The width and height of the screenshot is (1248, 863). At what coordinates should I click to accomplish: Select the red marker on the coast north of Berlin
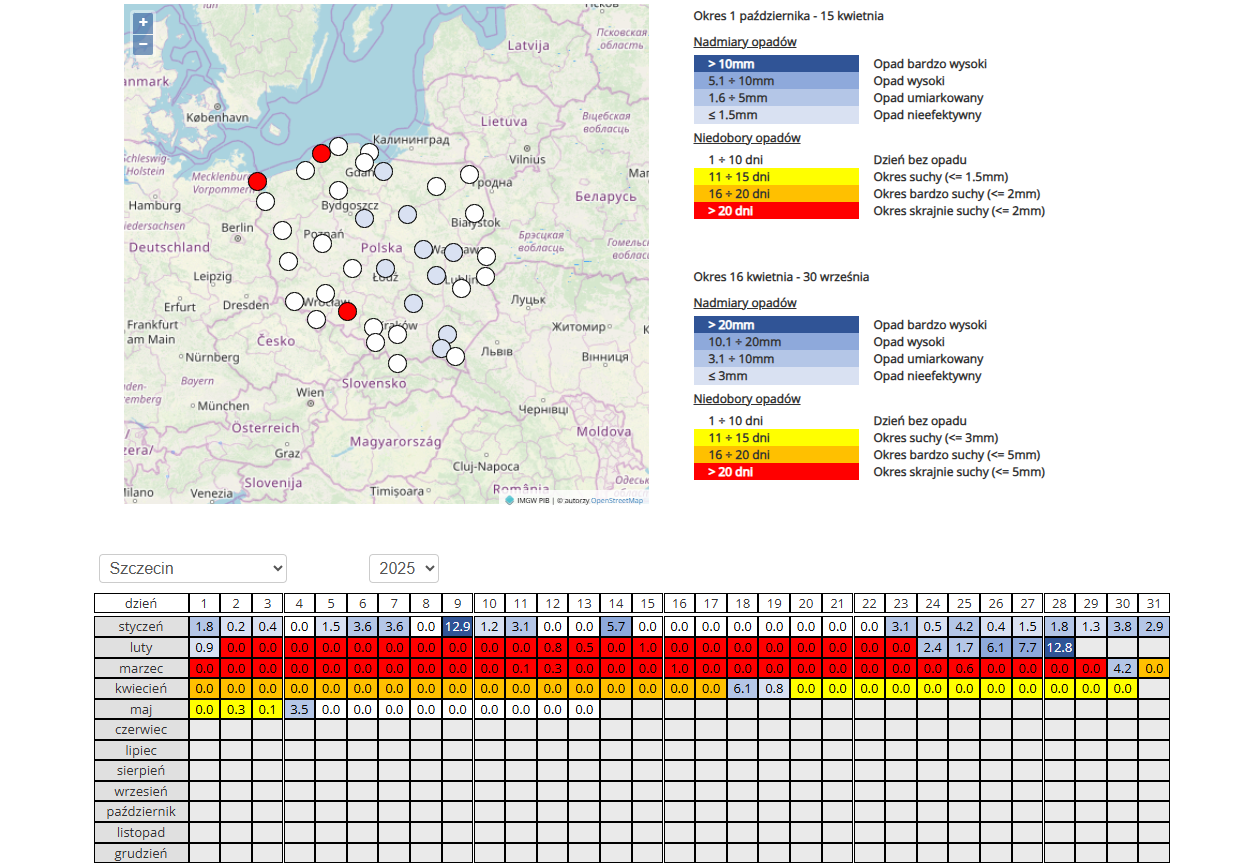click(x=257, y=181)
